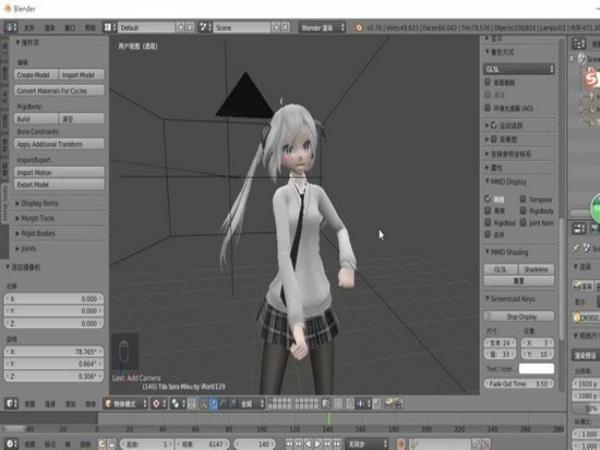
Task: Open the first menu in 3D view header
Action: (x=30, y=404)
